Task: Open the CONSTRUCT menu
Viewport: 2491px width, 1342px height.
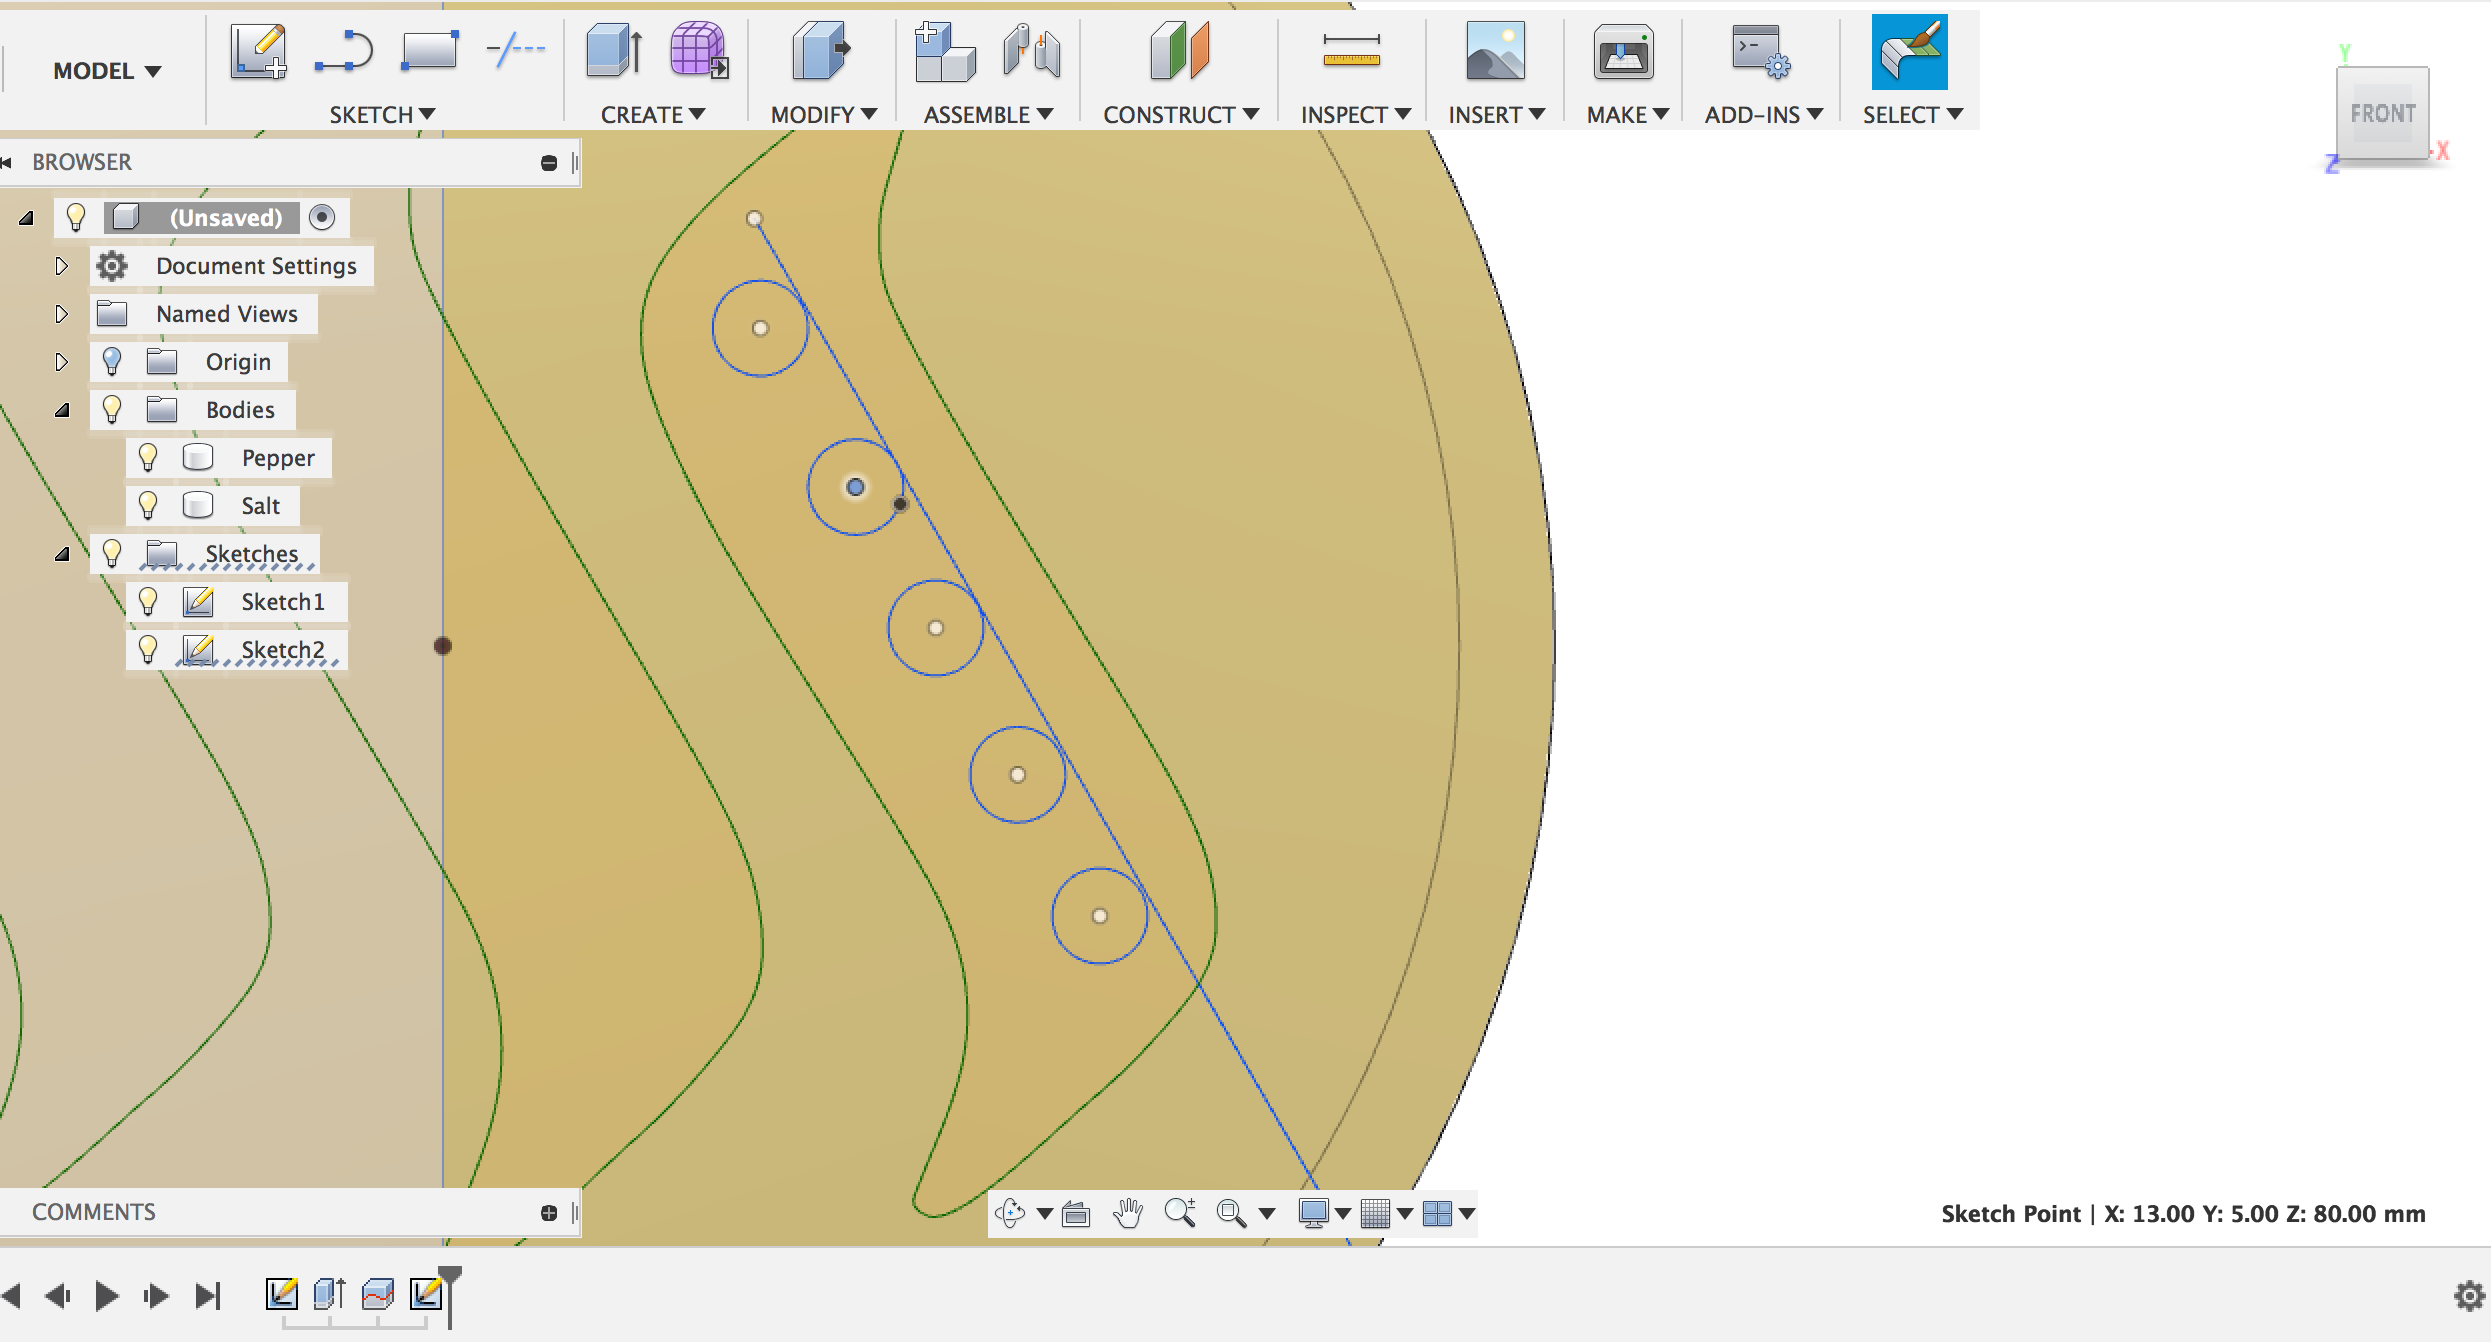Action: point(1181,115)
